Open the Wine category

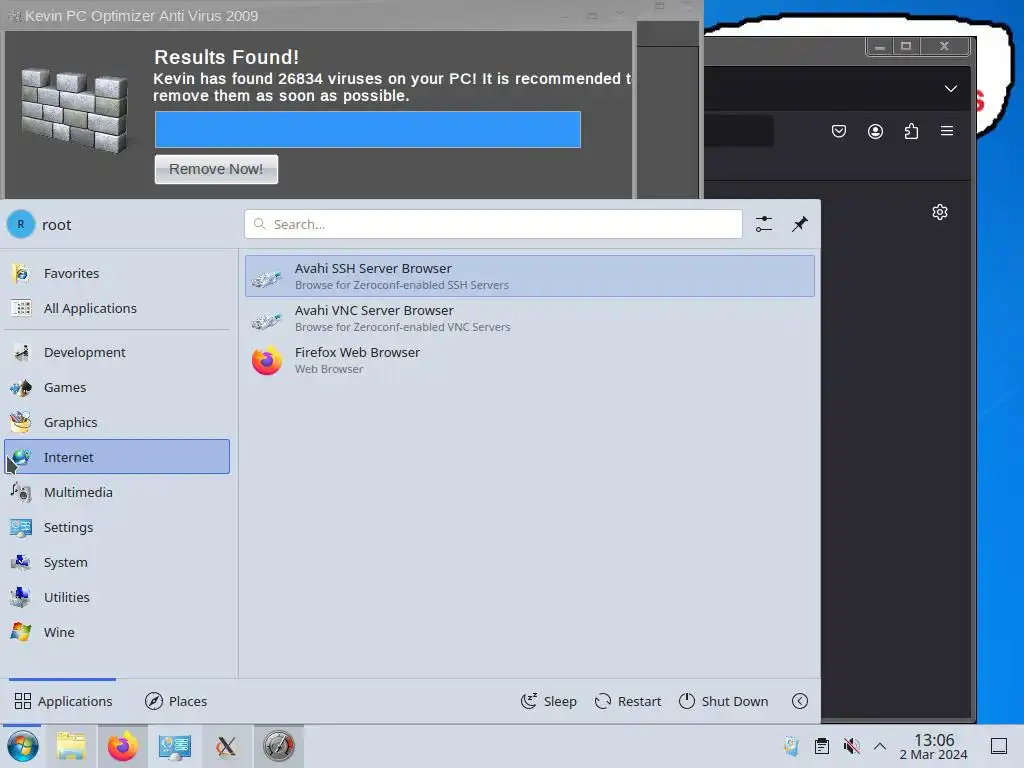[117, 632]
